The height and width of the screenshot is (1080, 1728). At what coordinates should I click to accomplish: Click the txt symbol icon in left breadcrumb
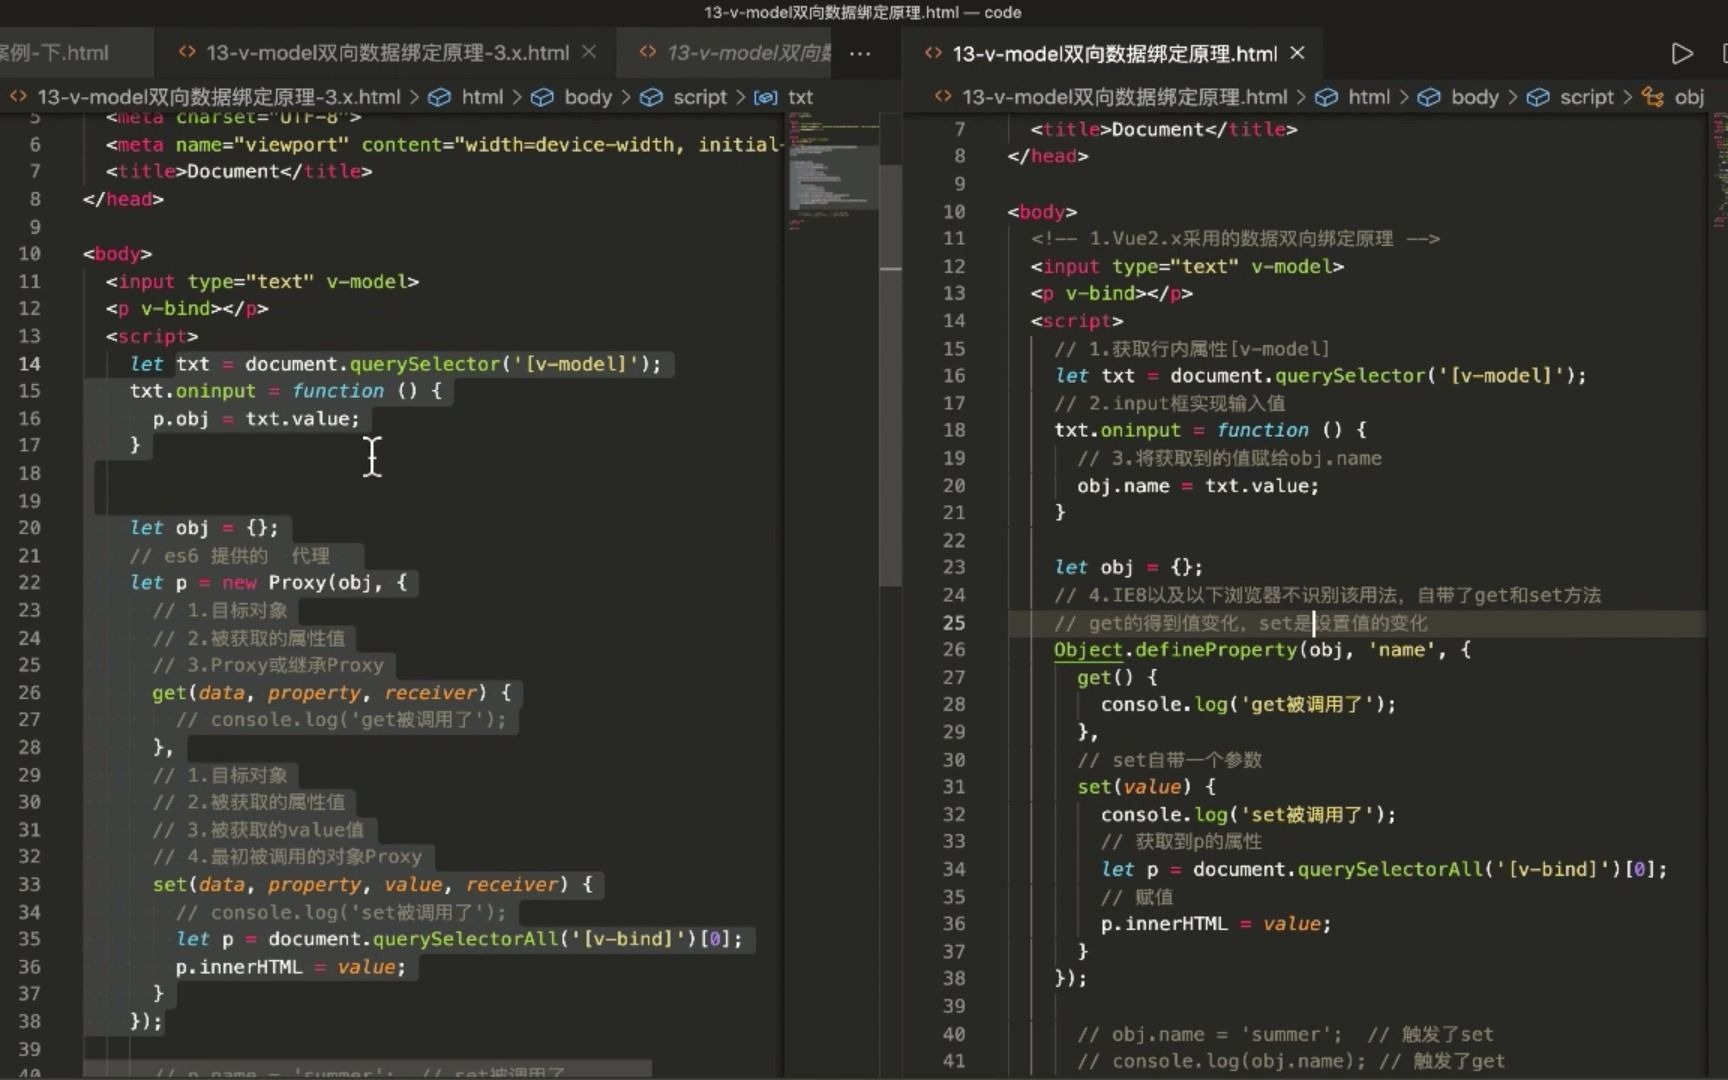(x=765, y=97)
